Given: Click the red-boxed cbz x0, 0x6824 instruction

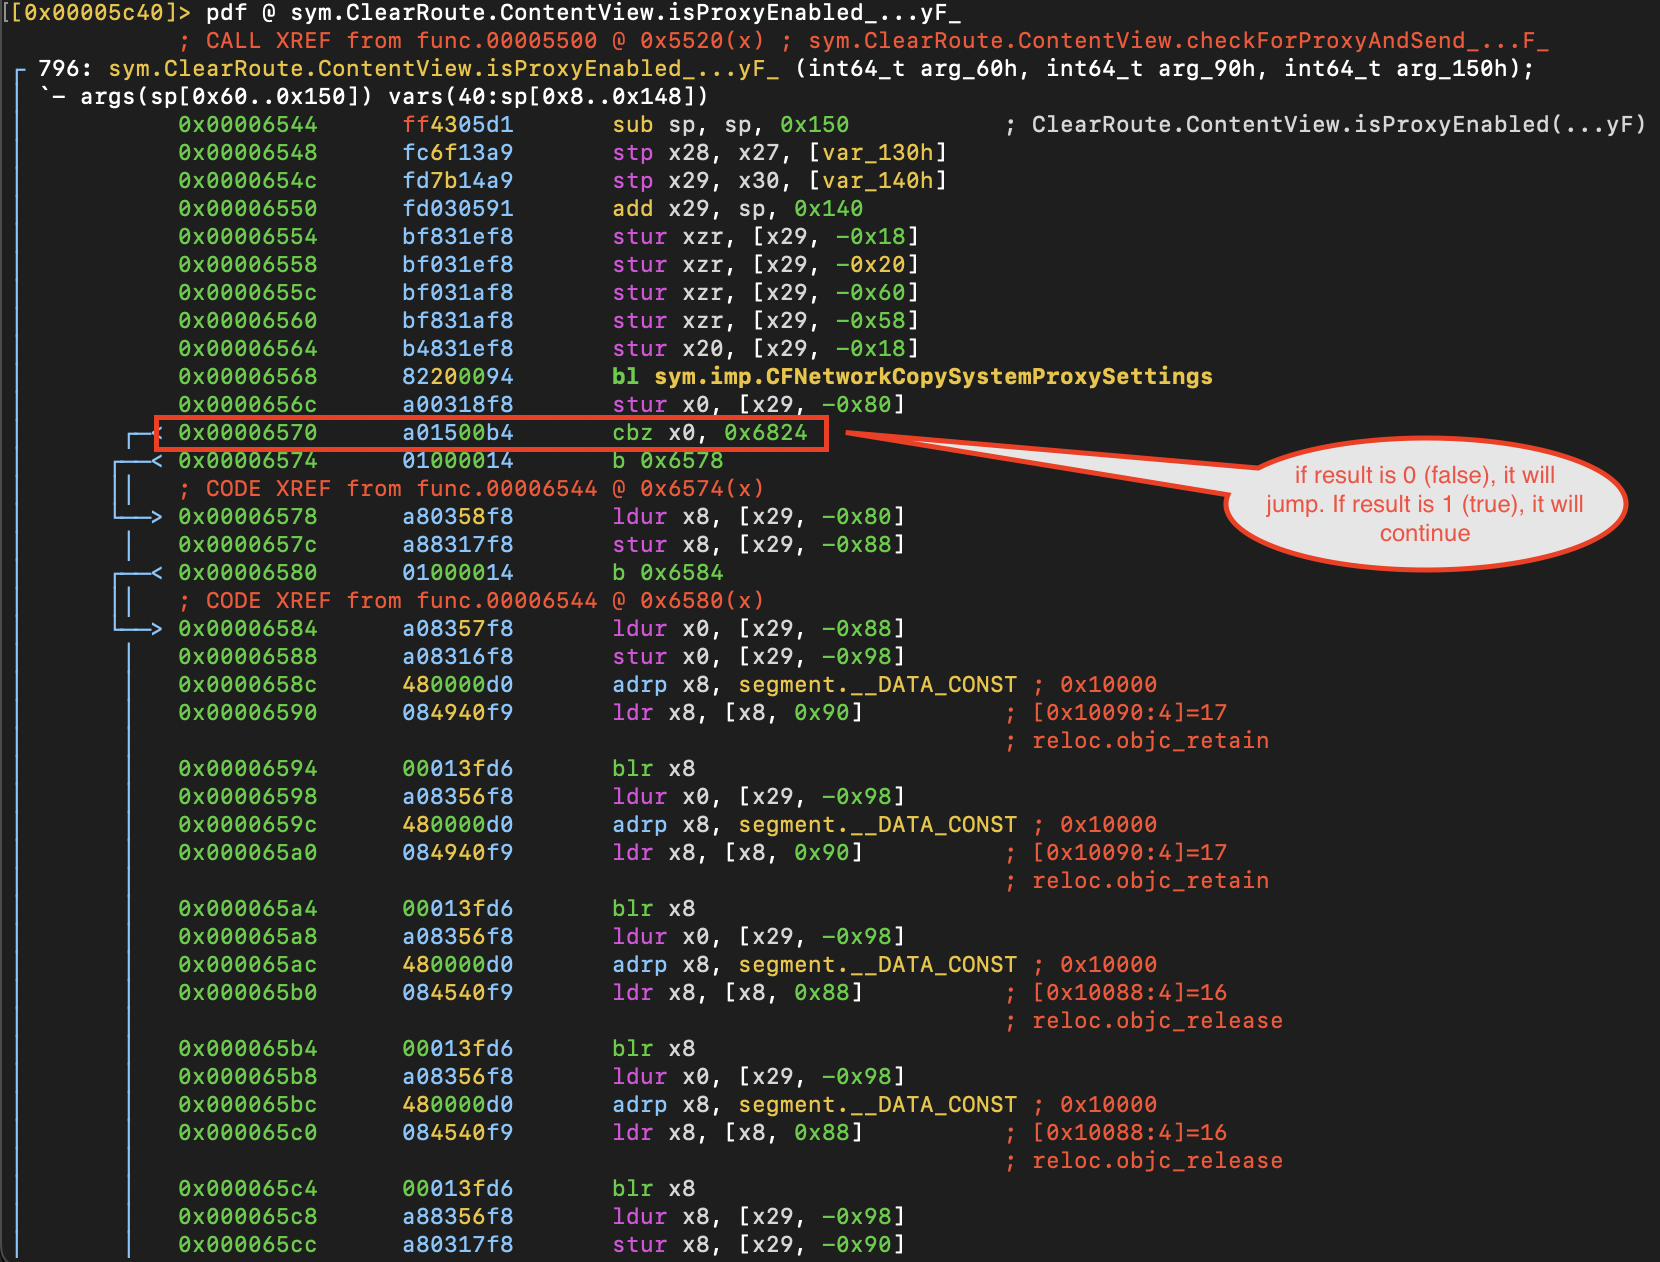Looking at the screenshot, I should coord(709,433).
